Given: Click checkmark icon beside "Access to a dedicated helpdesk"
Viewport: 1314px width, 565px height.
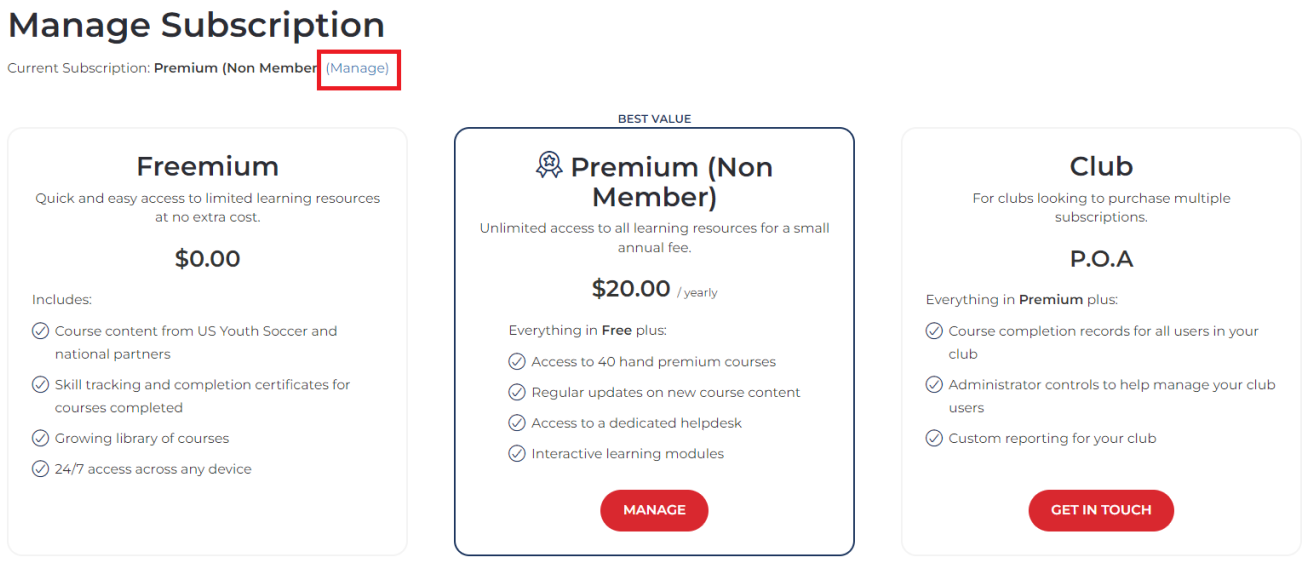Looking at the screenshot, I should 517,423.
